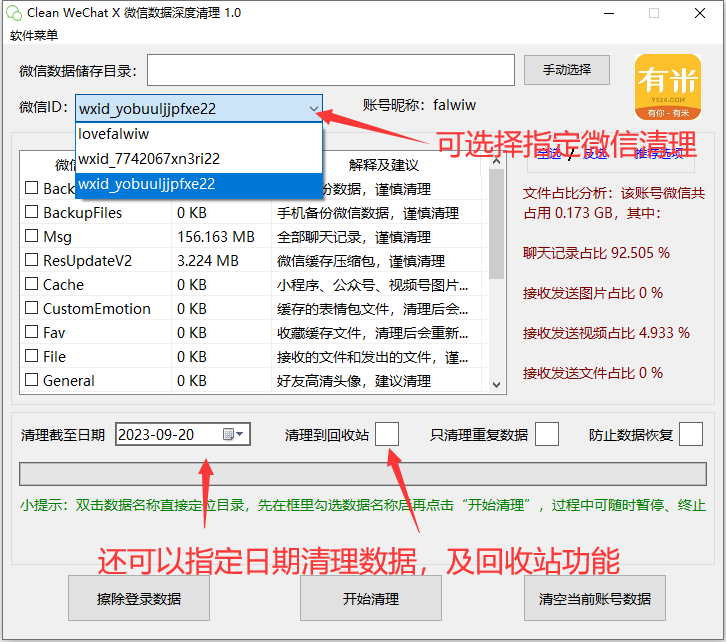This screenshot has height=642, width=726.
Task: Click the 全部聊天记录，谨慎清理 description cell
Action: [x=354, y=237]
